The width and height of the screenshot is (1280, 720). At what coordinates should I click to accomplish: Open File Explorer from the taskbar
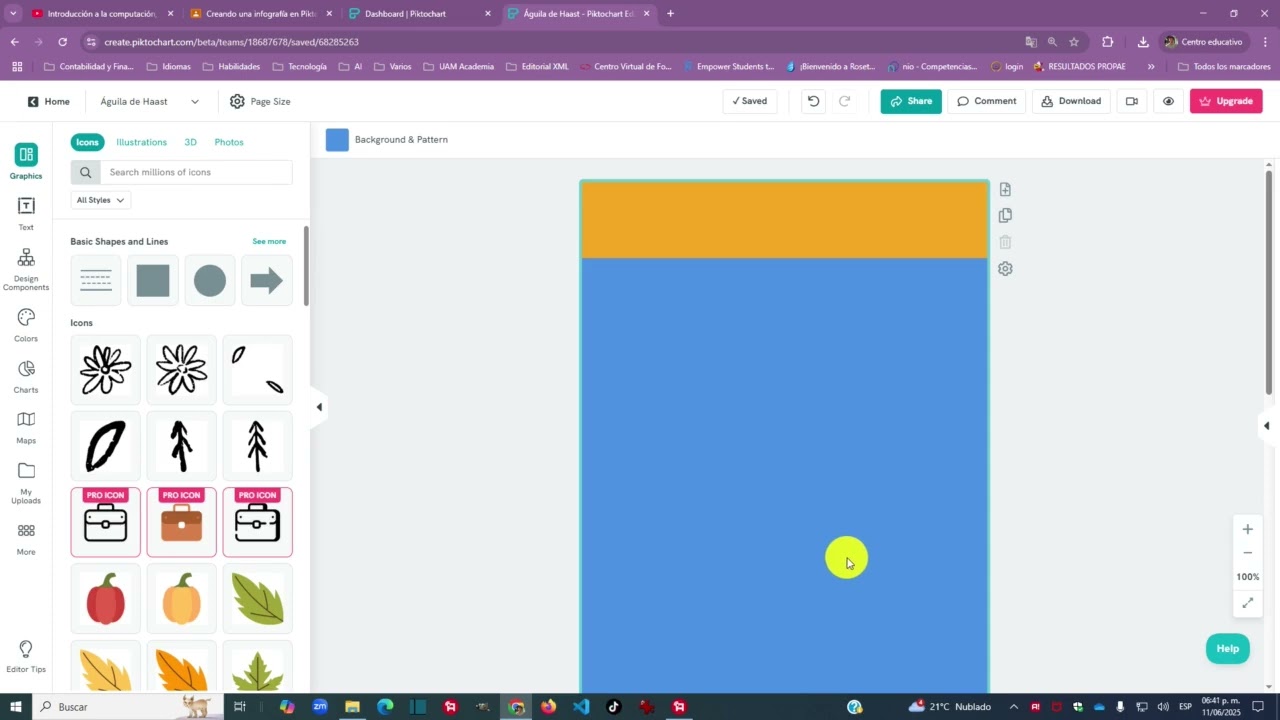pos(352,707)
